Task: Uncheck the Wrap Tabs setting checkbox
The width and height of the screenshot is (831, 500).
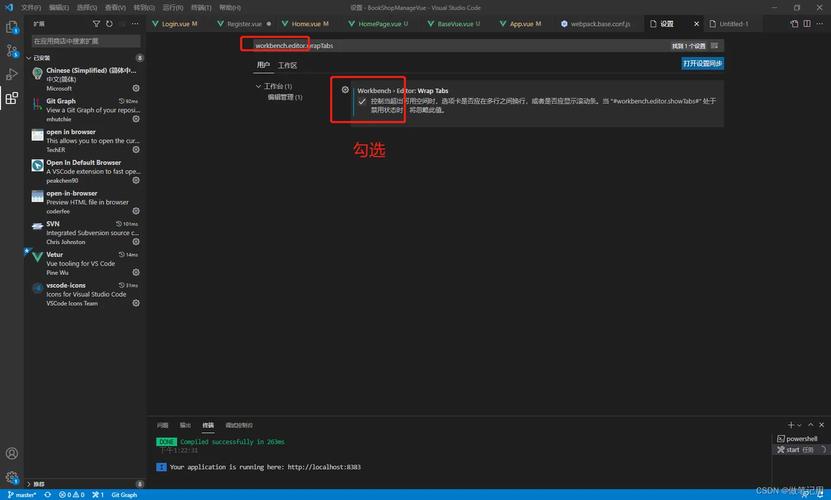Action: point(362,101)
